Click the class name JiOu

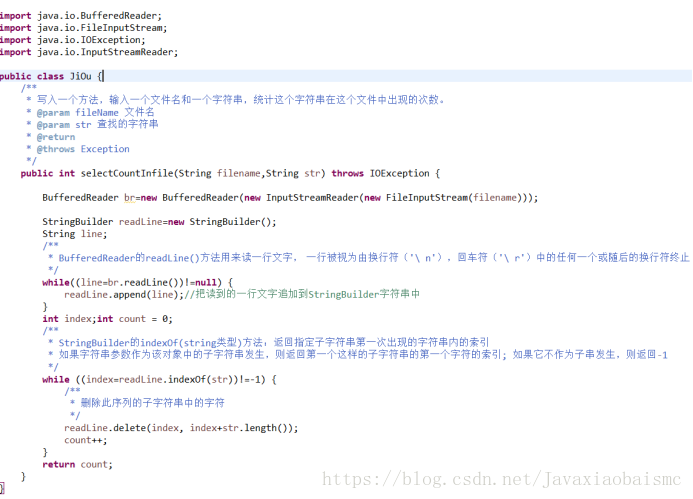point(80,76)
